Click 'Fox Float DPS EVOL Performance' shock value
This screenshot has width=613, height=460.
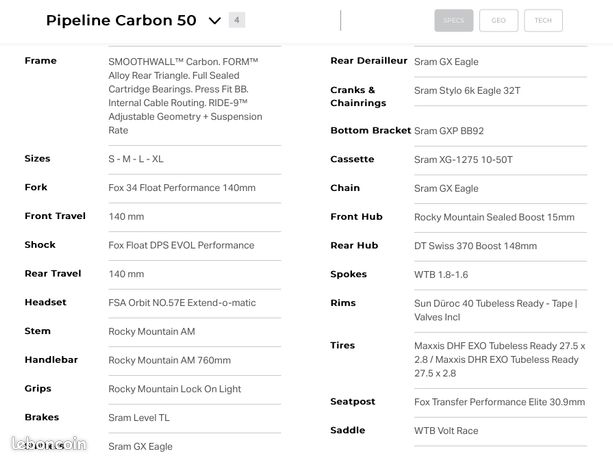point(181,245)
